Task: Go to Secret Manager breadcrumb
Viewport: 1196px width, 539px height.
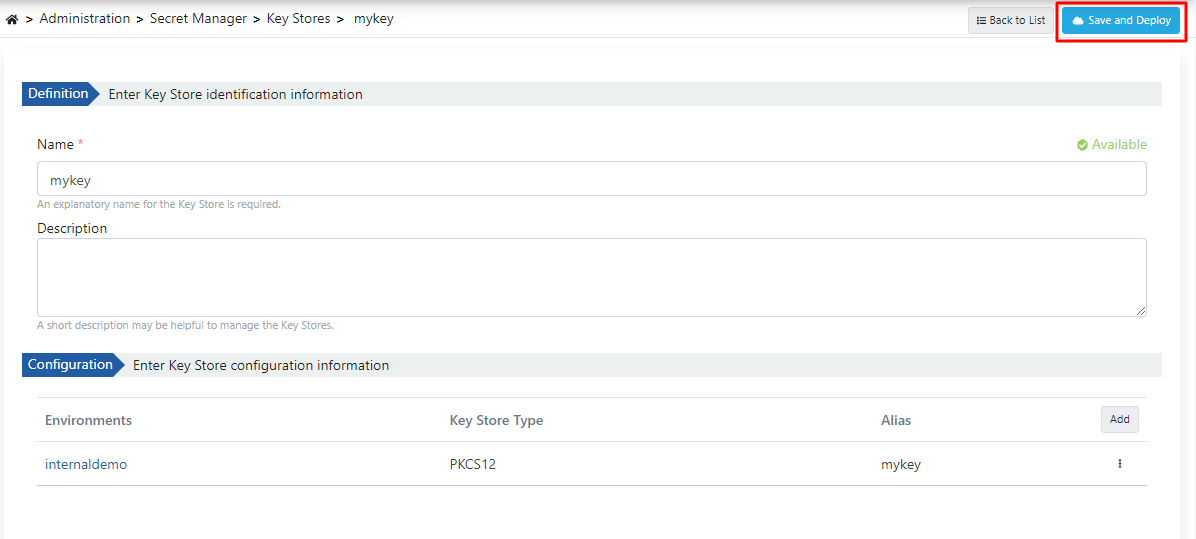Action: click(x=198, y=19)
